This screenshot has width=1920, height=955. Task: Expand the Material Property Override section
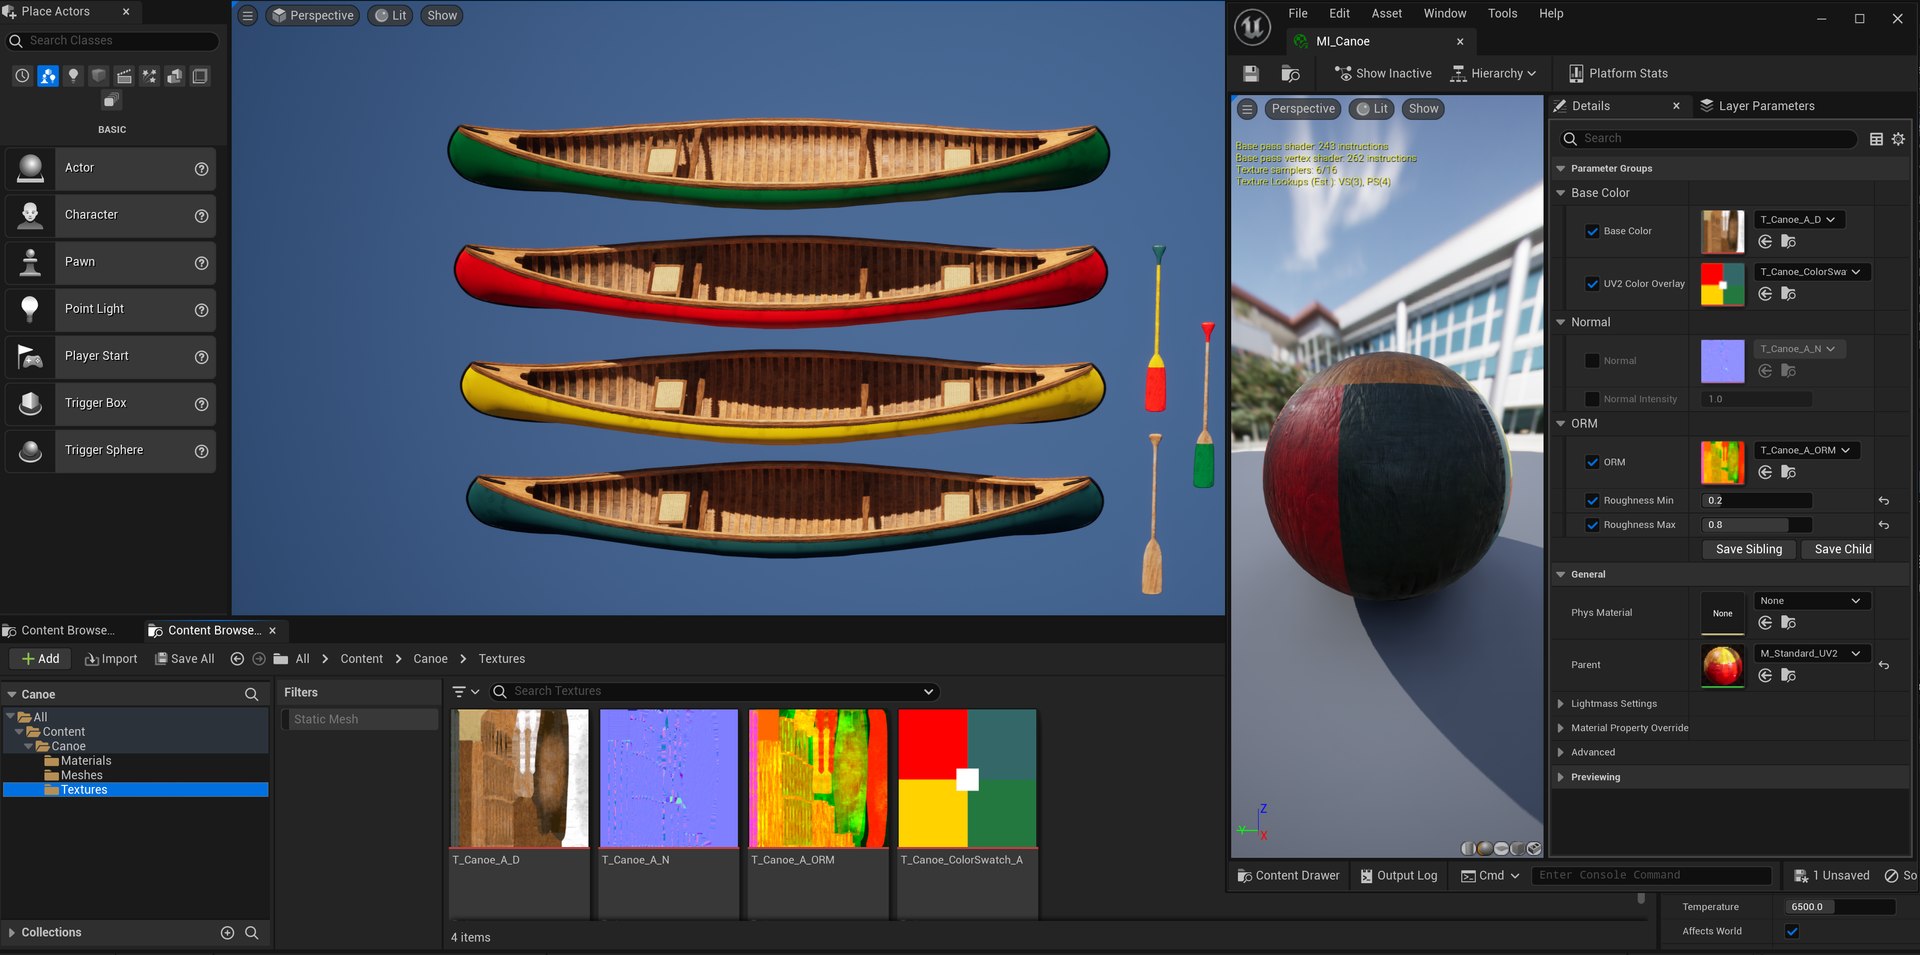pyautogui.click(x=1561, y=728)
